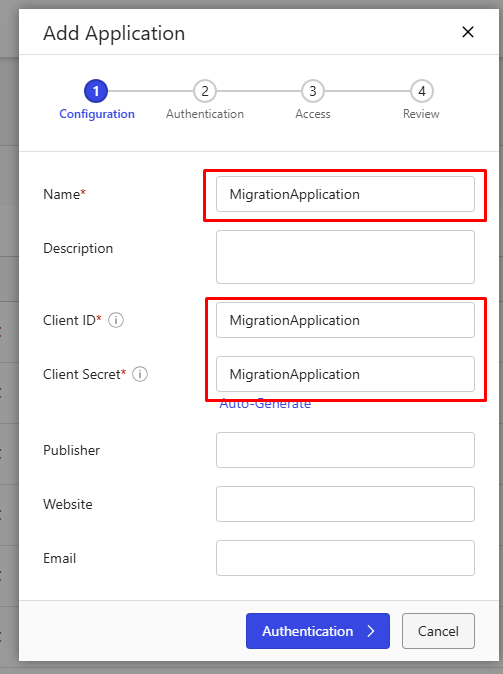Click the blue Authentication next button
The image size is (503, 674).
[x=318, y=631]
